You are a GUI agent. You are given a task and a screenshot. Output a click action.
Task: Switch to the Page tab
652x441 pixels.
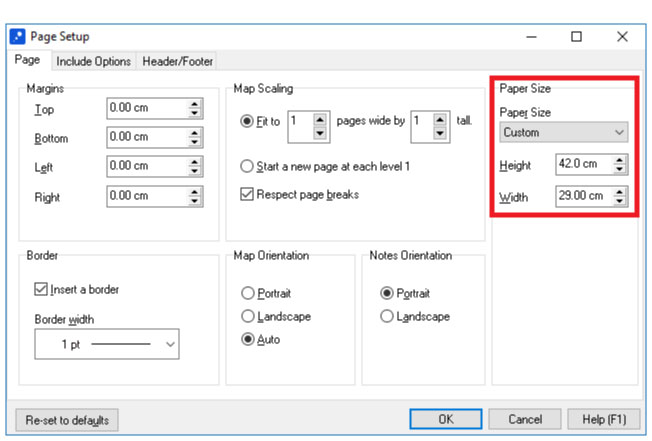pos(27,60)
